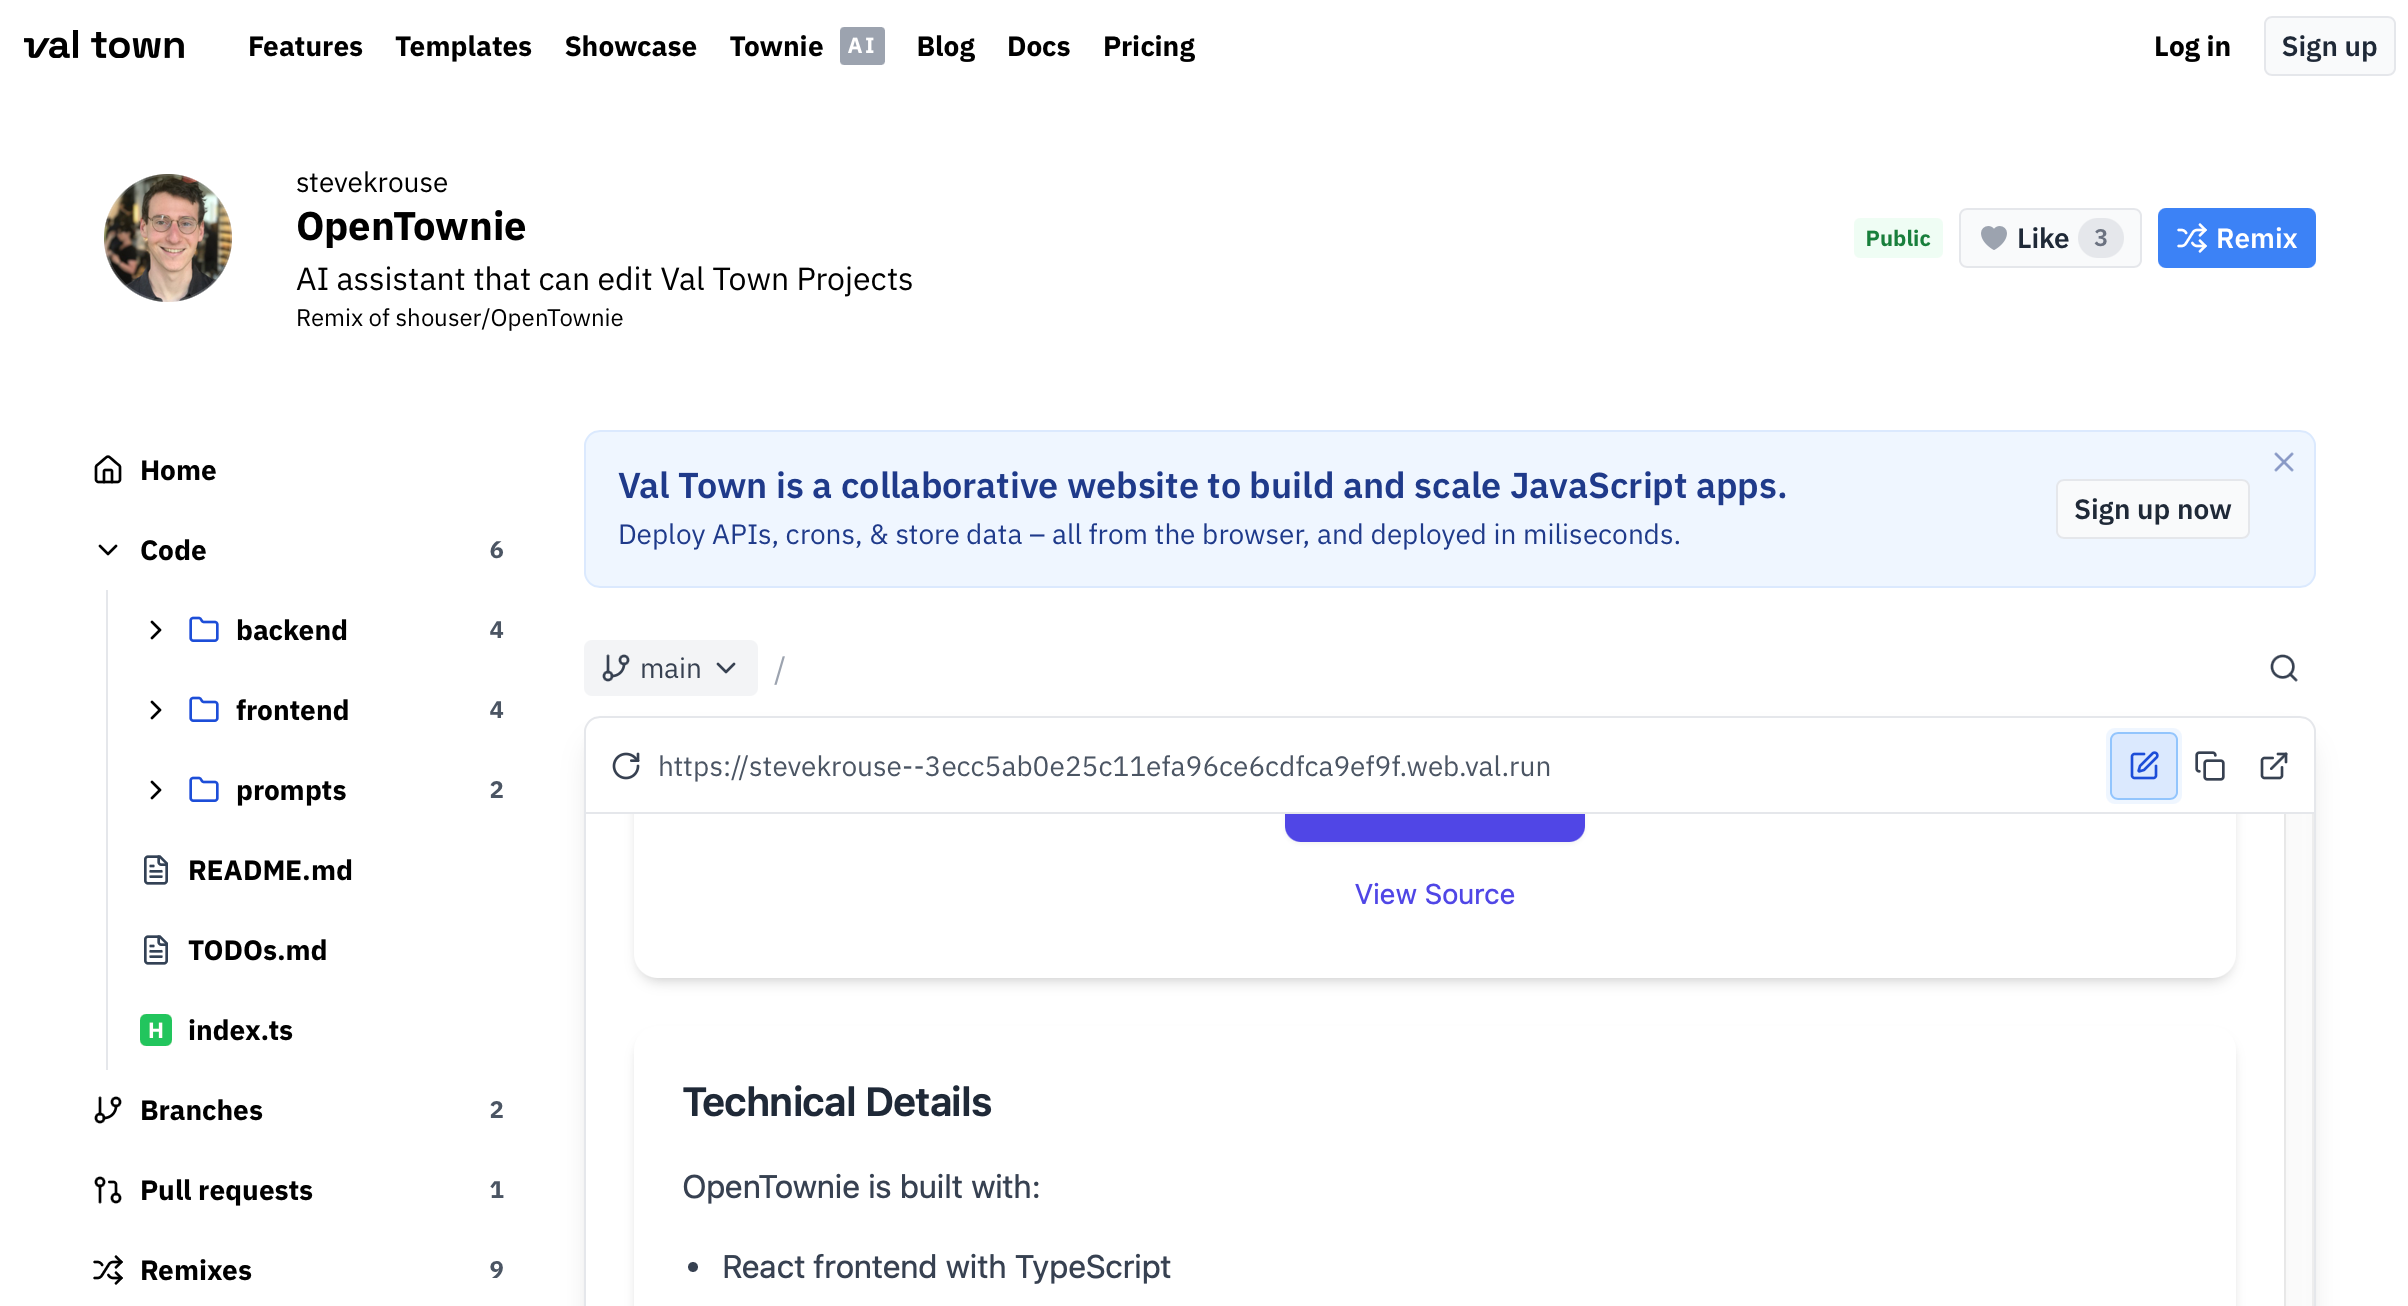The image size is (2408, 1306).
Task: Click the Remix button
Action: 2236,238
